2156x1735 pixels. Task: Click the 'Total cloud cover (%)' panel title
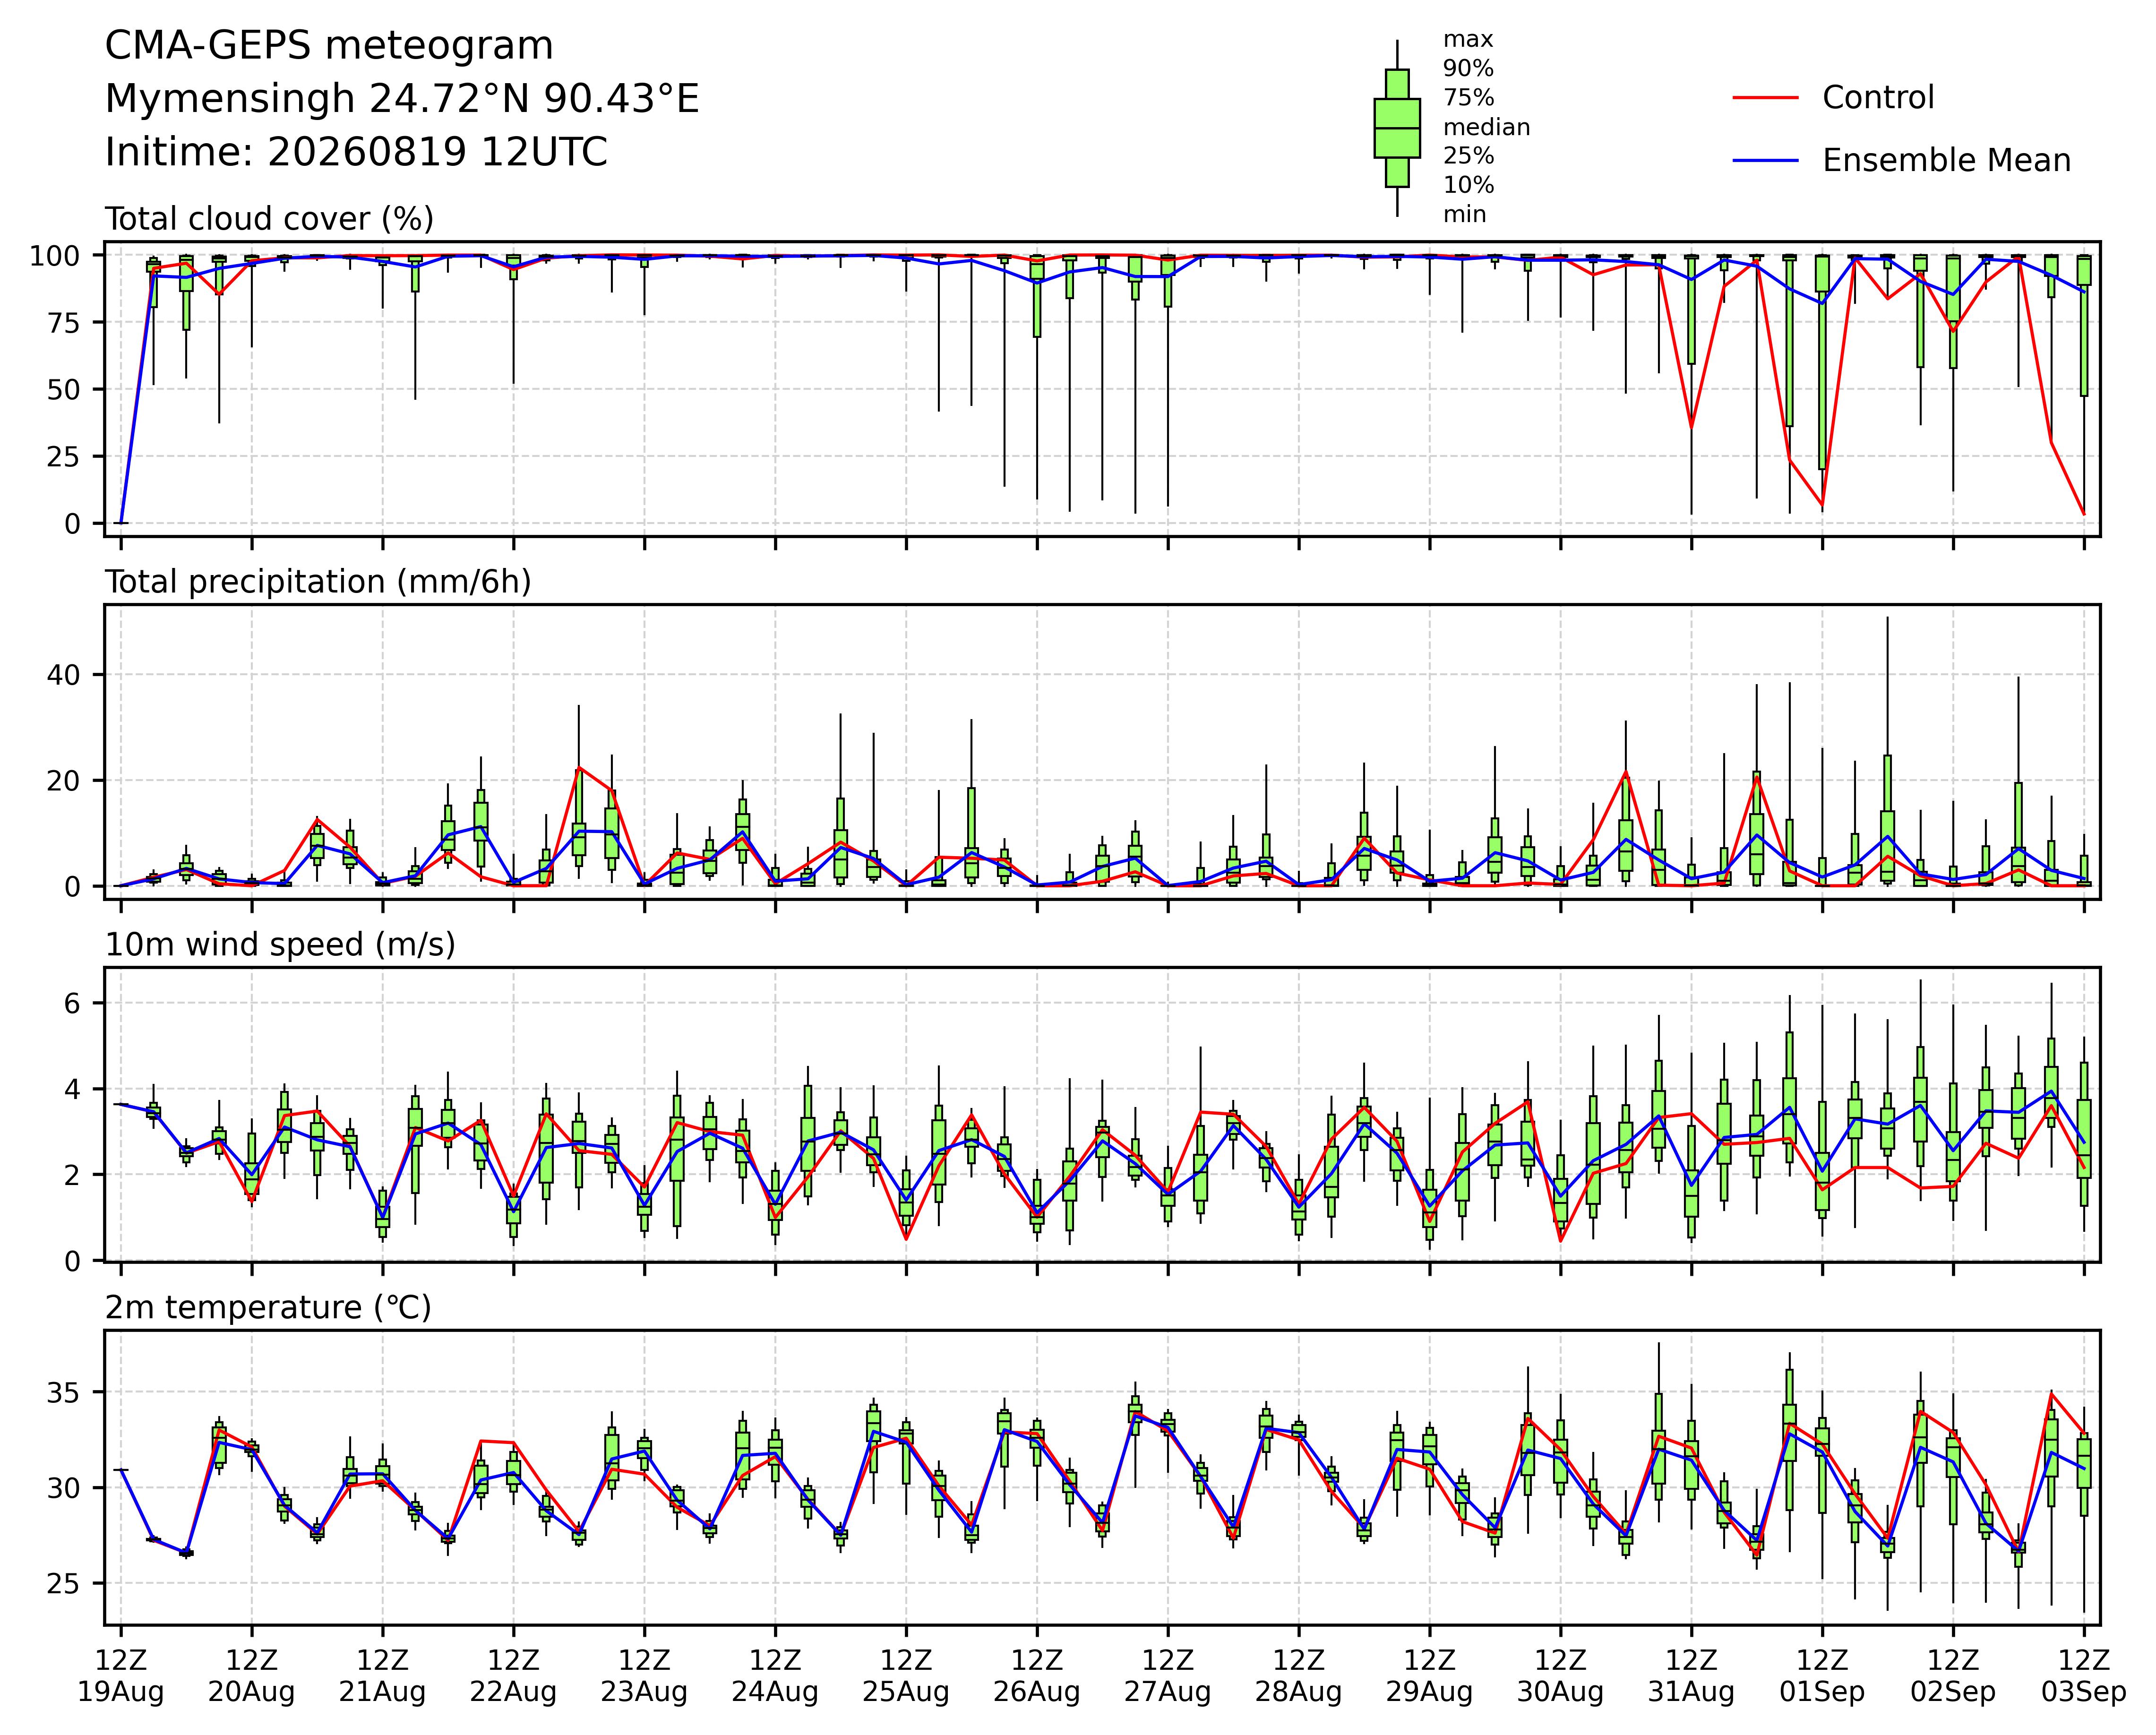[270, 219]
